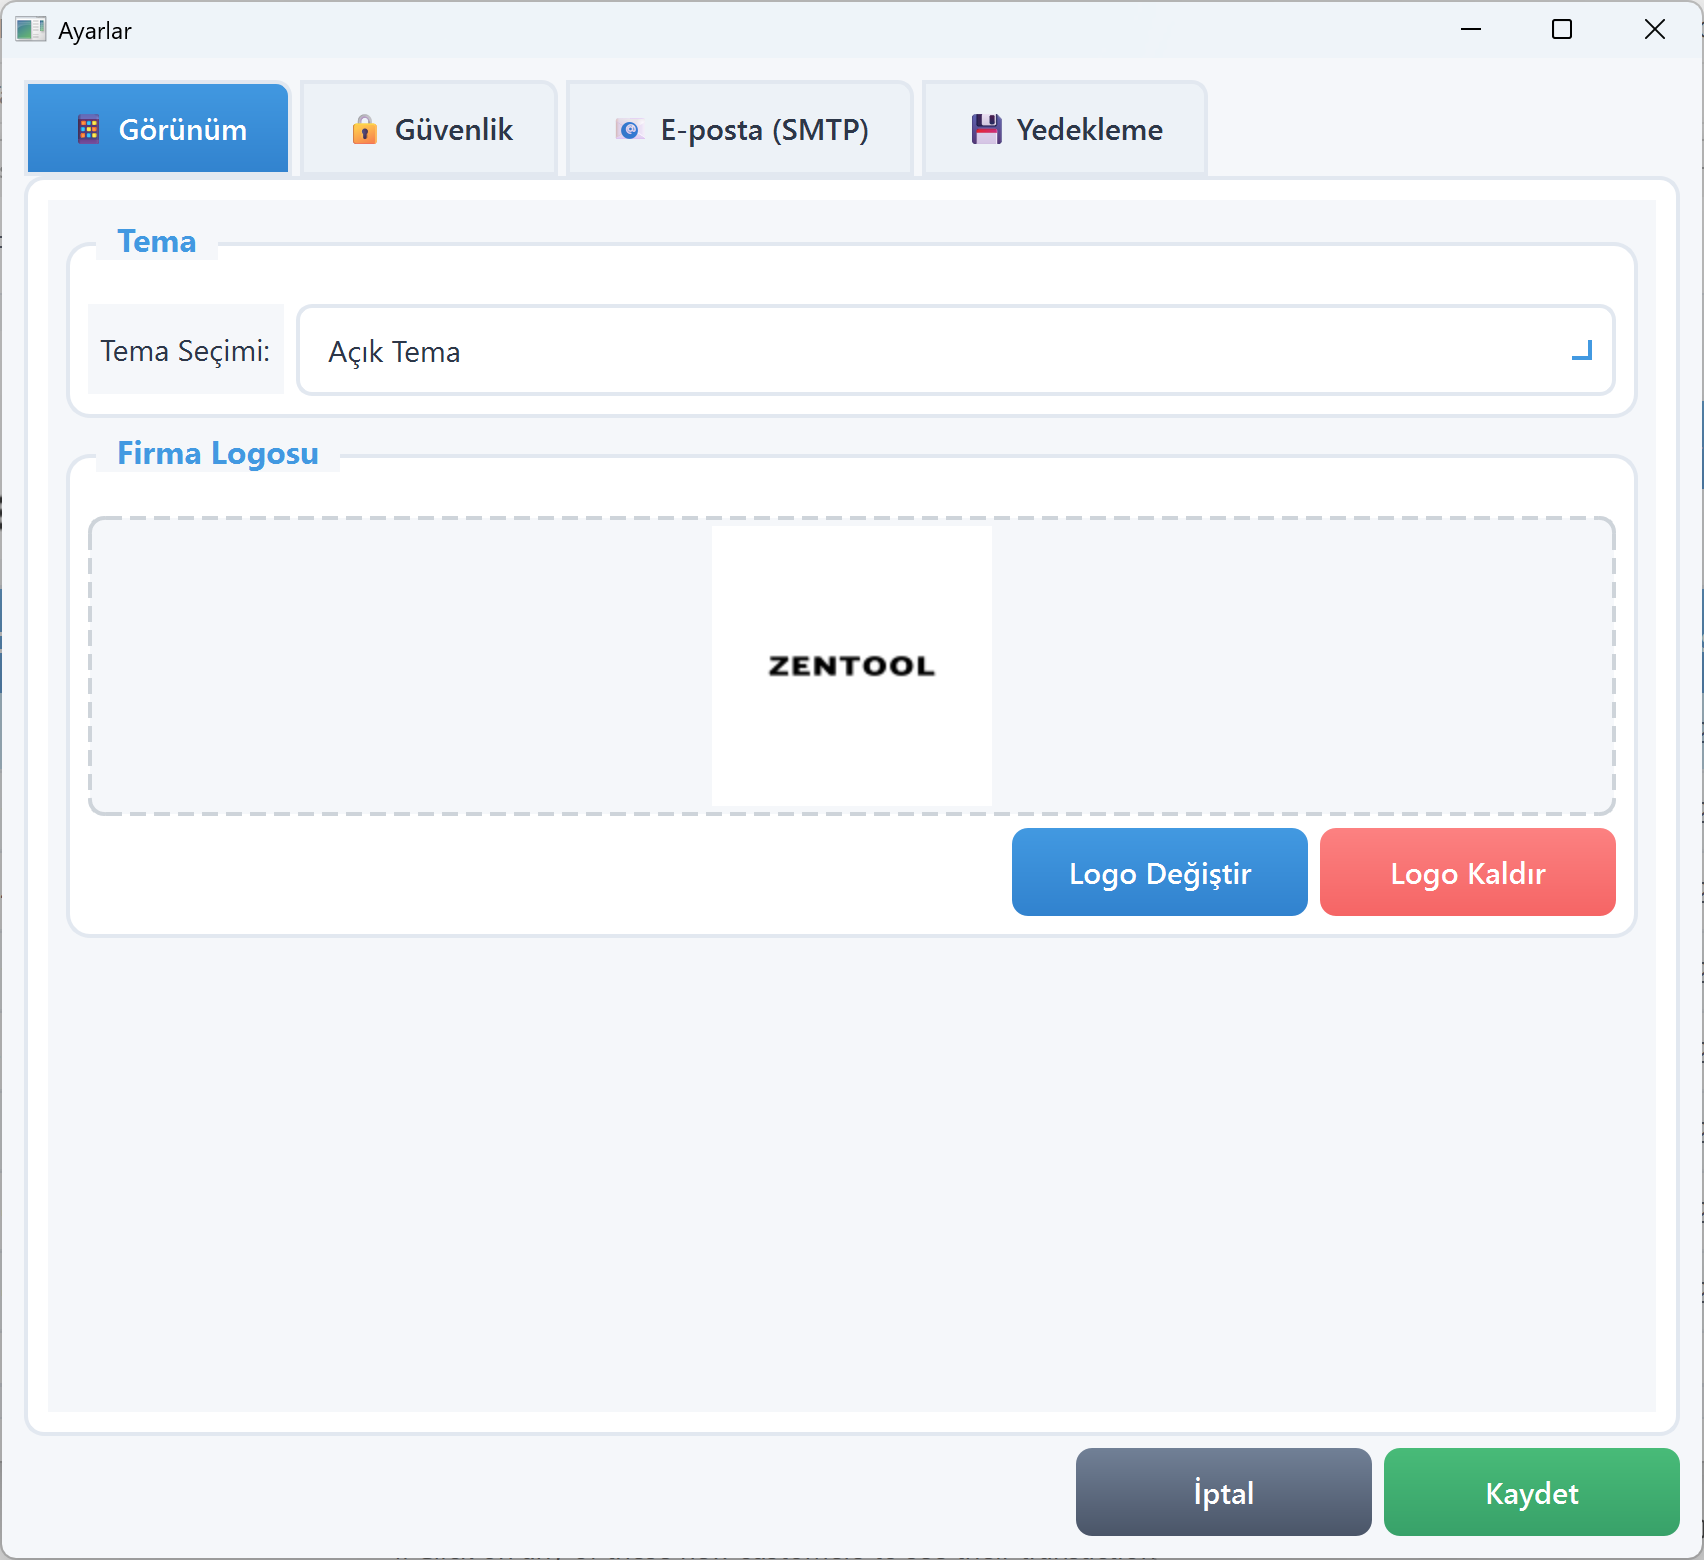Go to the Yedekleme tab
1704x1560 pixels.
pyautogui.click(x=1065, y=130)
